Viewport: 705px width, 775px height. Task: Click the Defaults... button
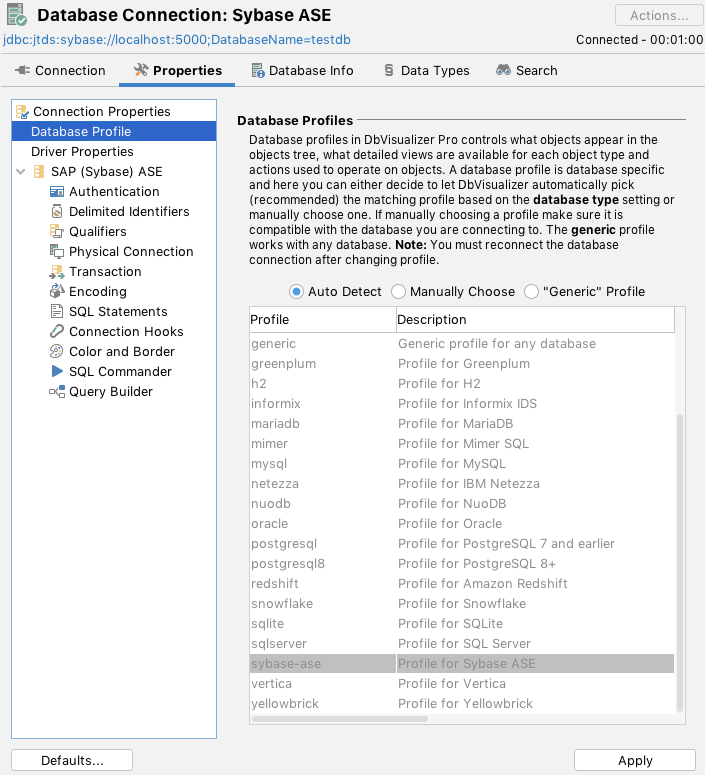[x=72, y=760]
